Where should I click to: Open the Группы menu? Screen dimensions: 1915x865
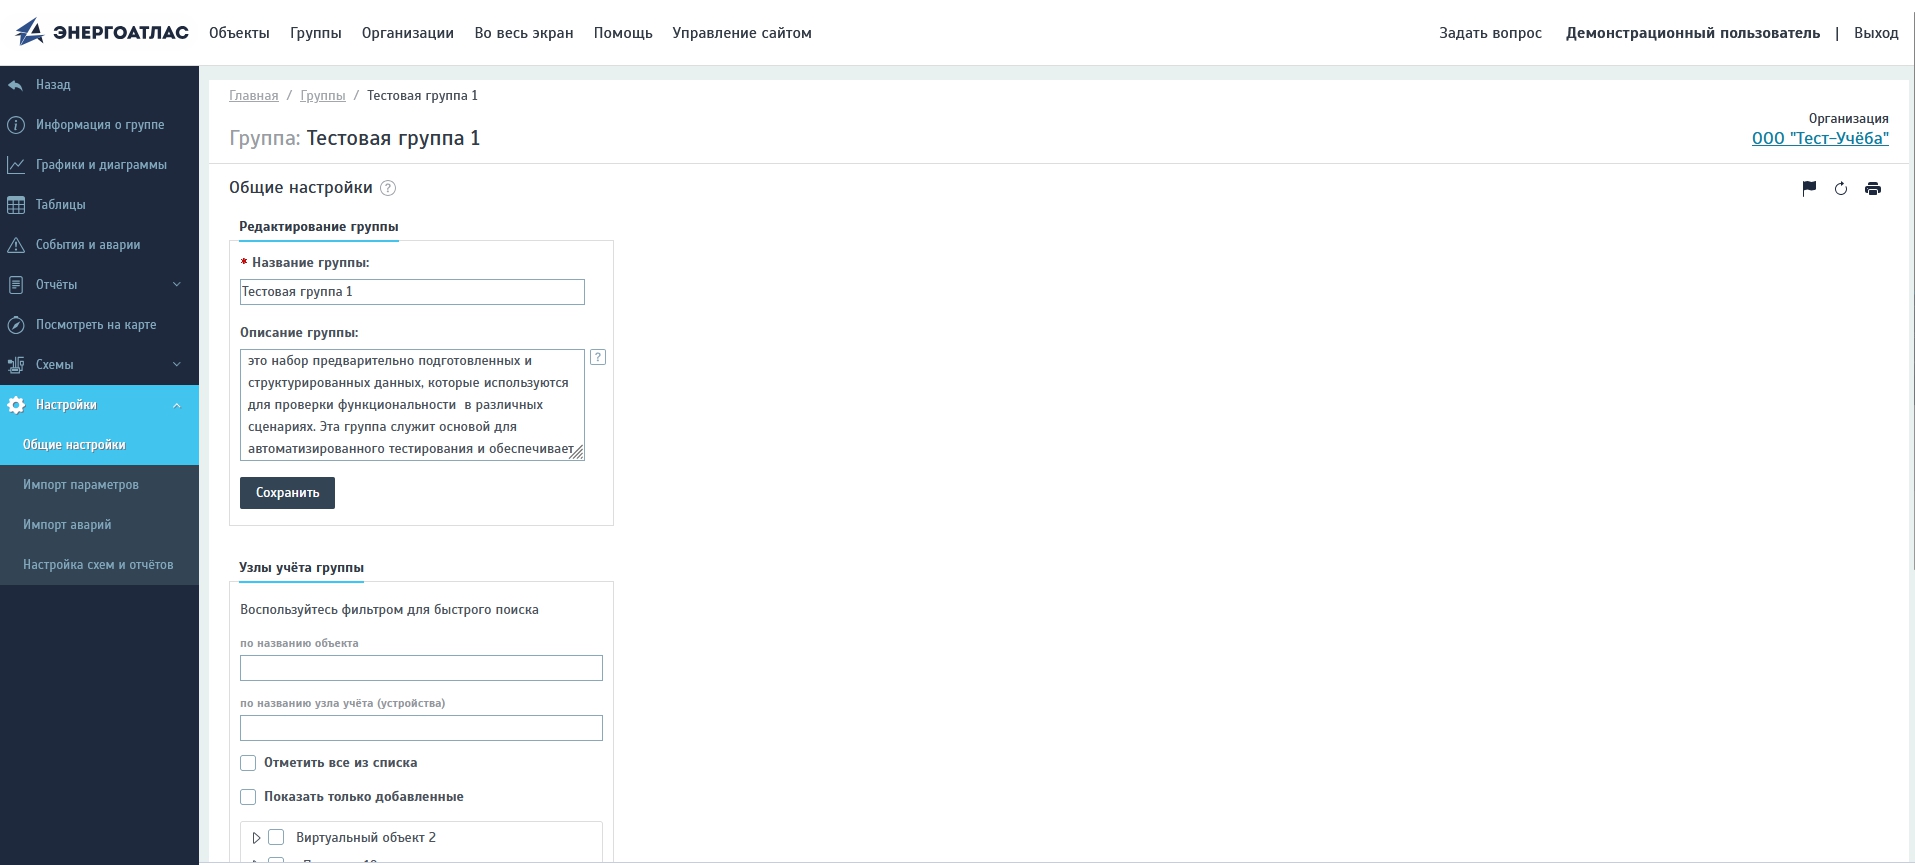click(x=316, y=33)
